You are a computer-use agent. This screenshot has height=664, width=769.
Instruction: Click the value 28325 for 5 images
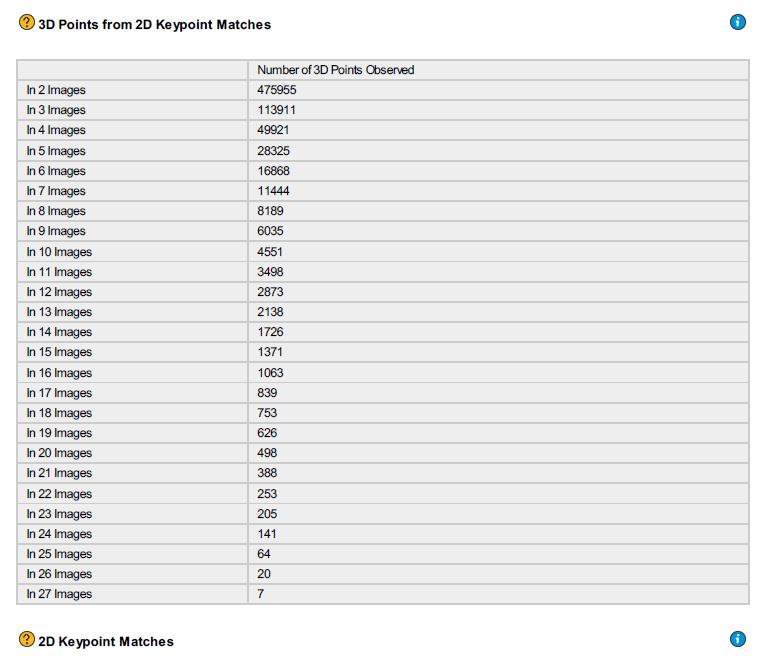pos(273,151)
